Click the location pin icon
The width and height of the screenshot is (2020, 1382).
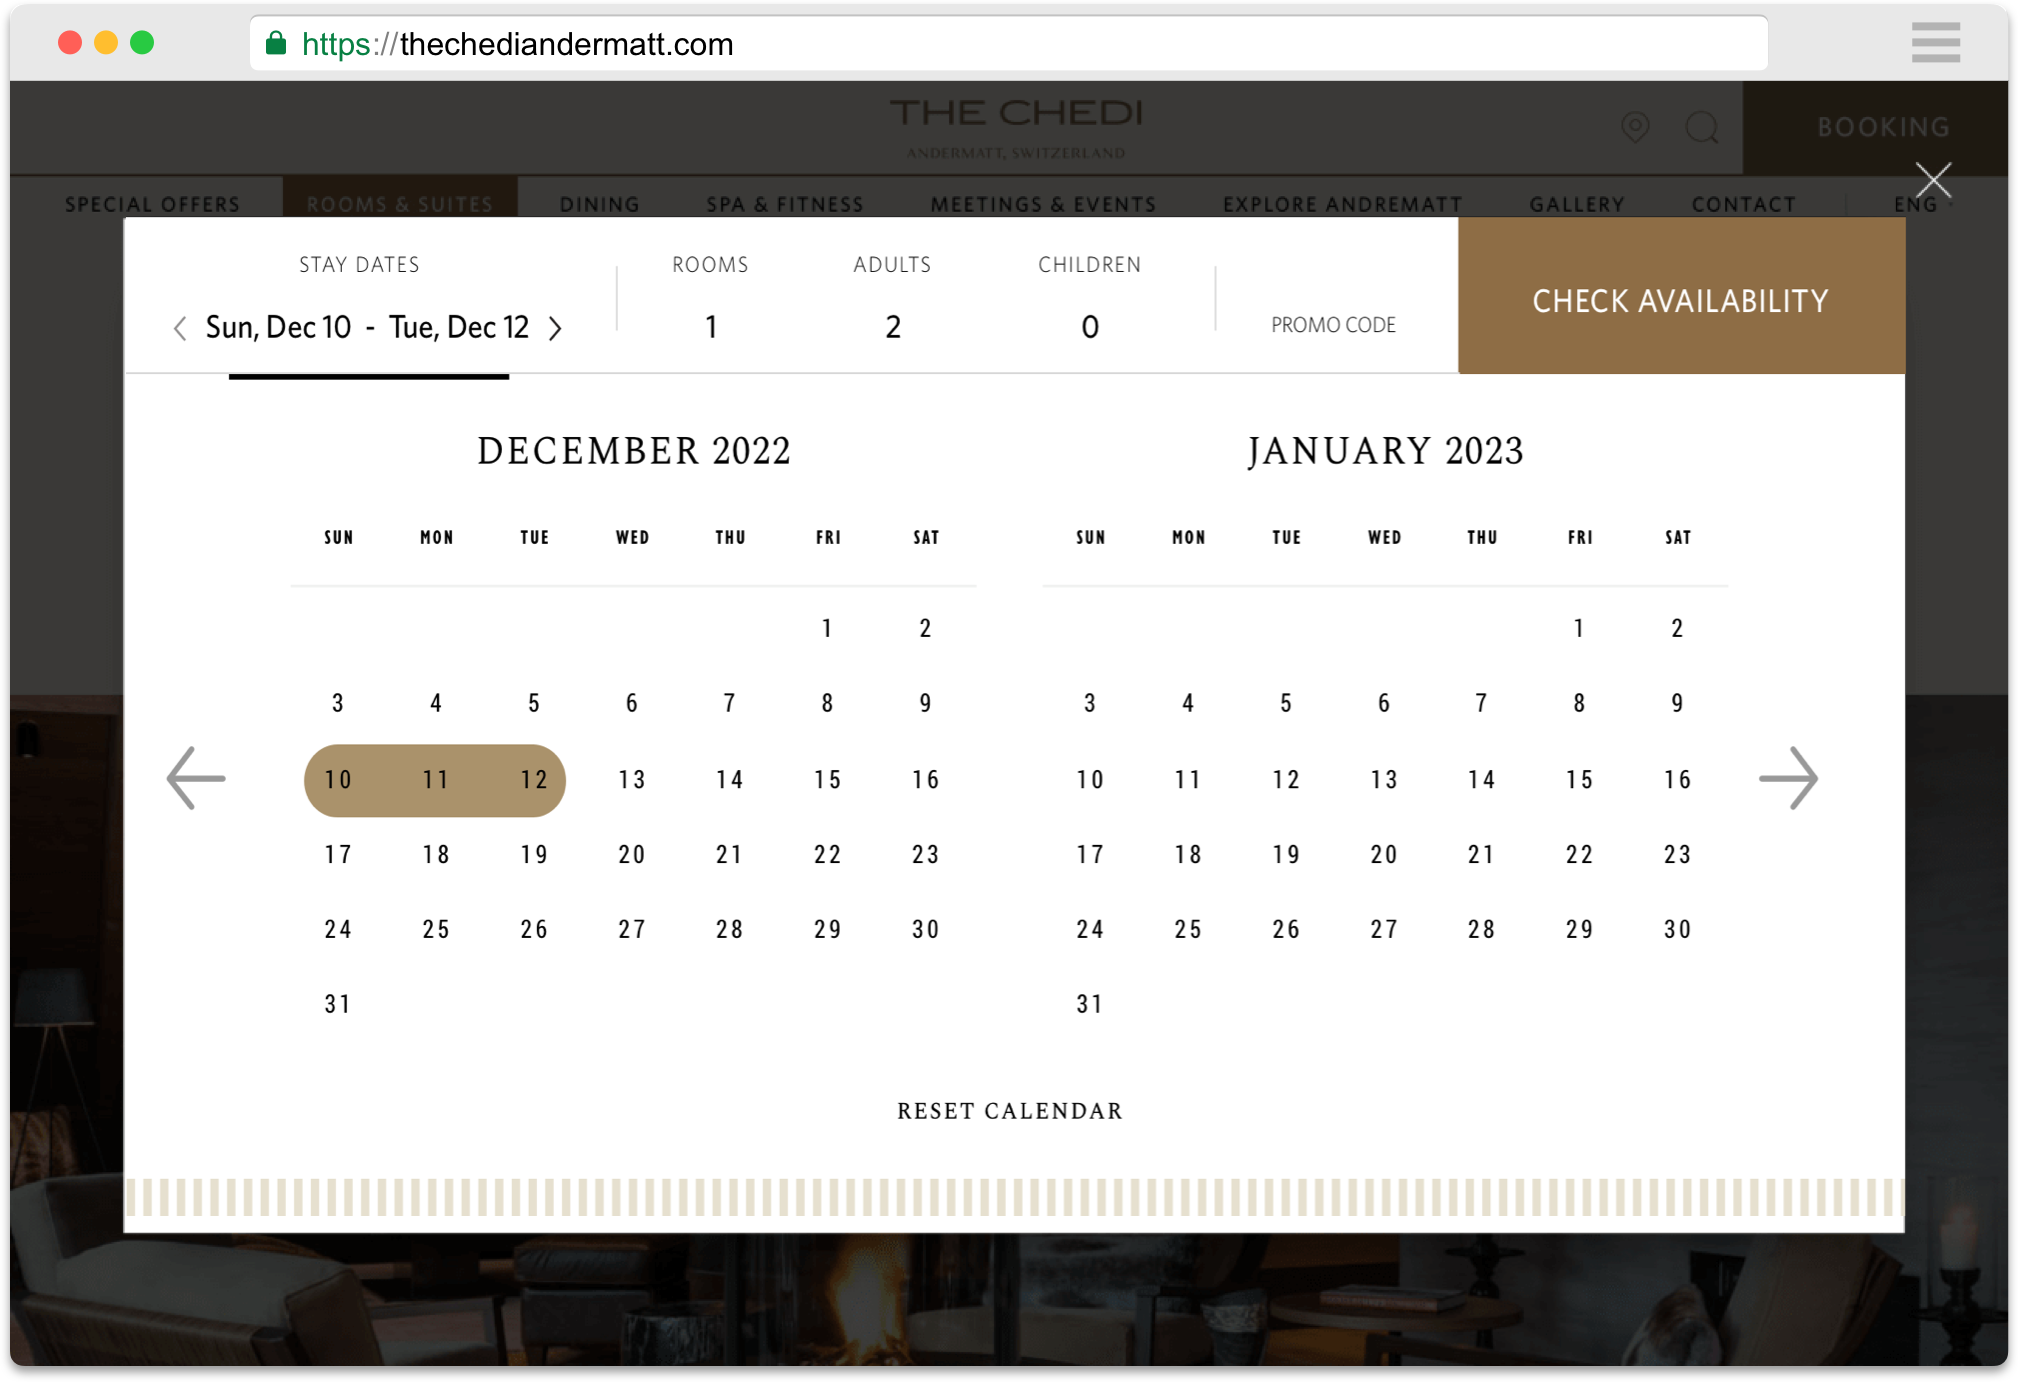tap(1635, 127)
